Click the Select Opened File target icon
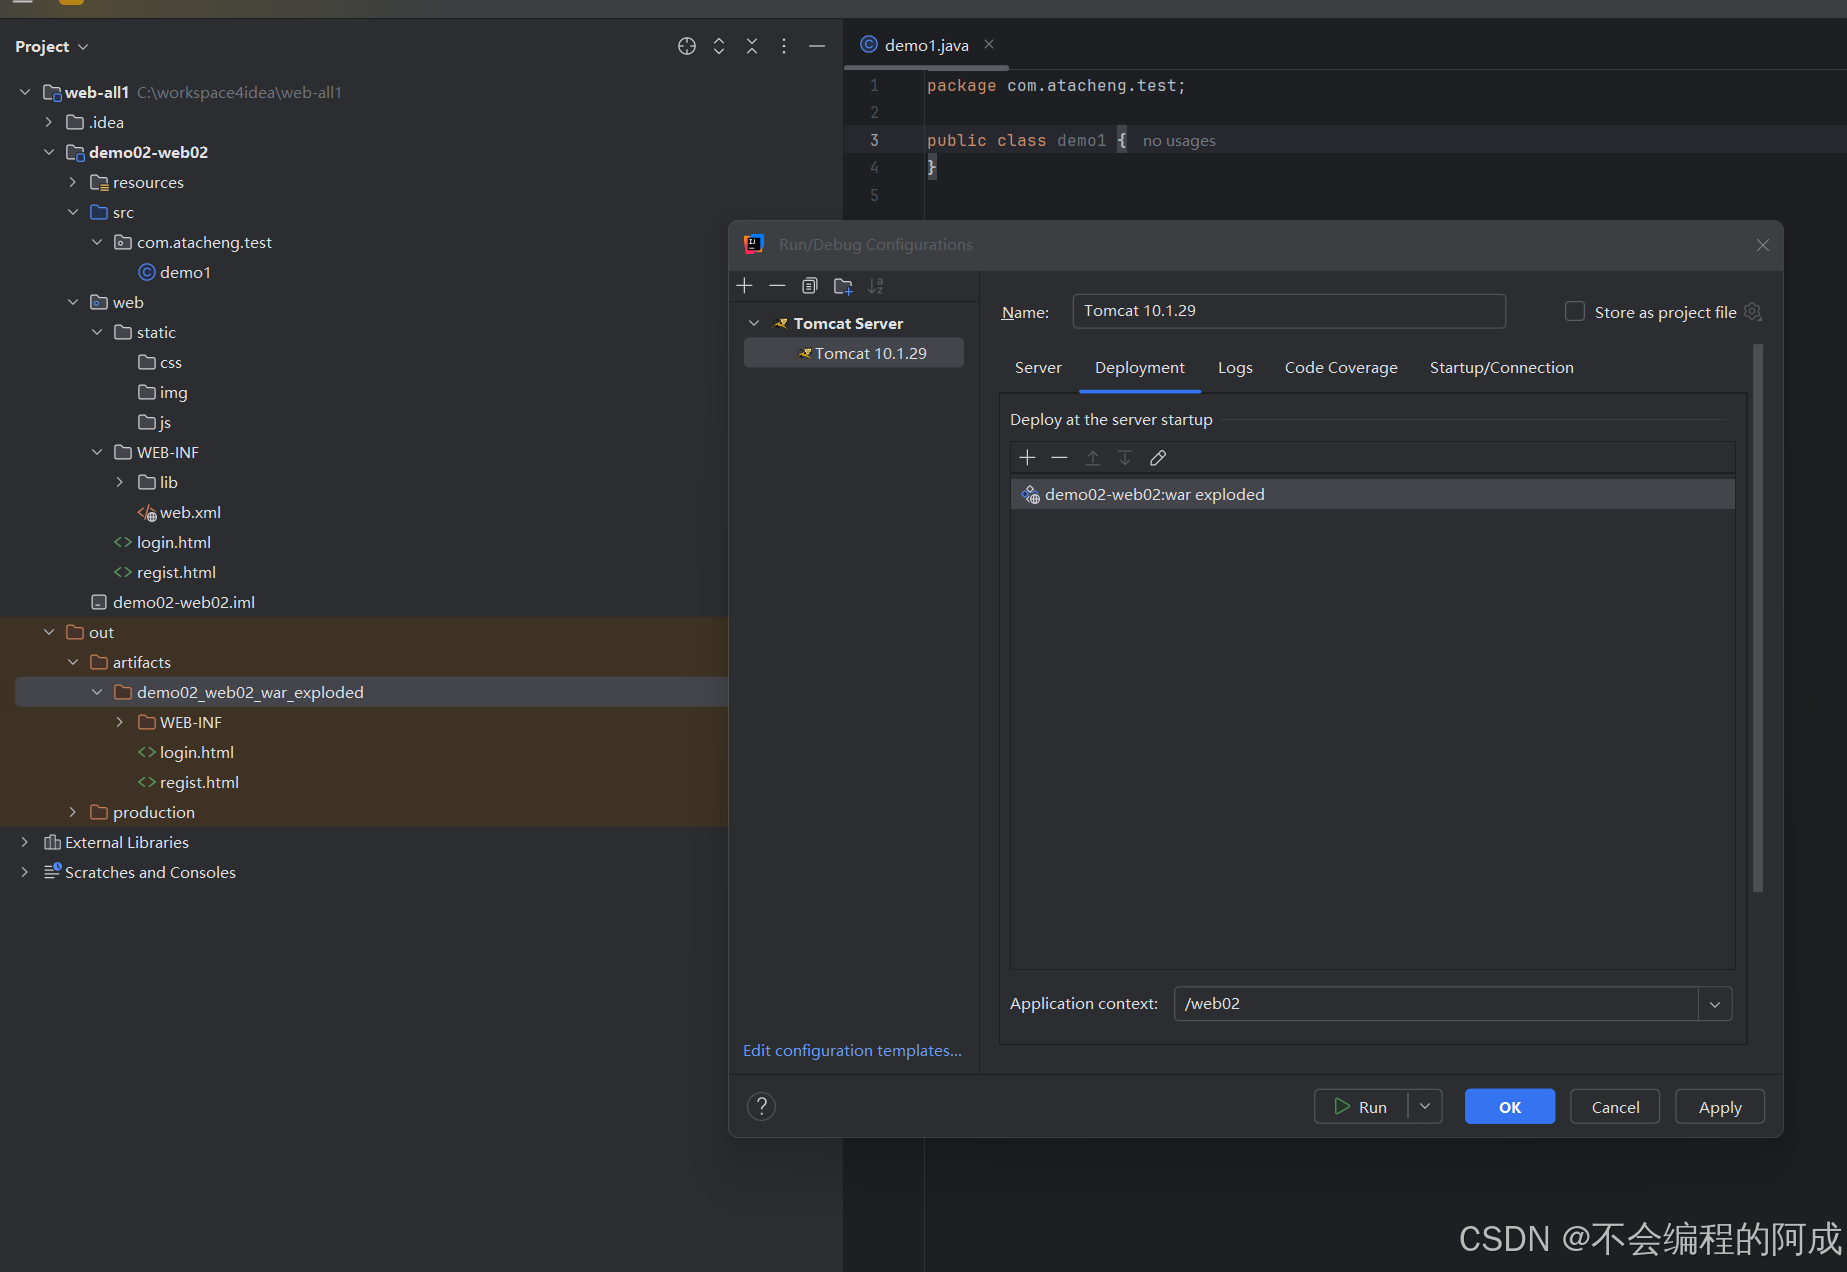 point(686,46)
